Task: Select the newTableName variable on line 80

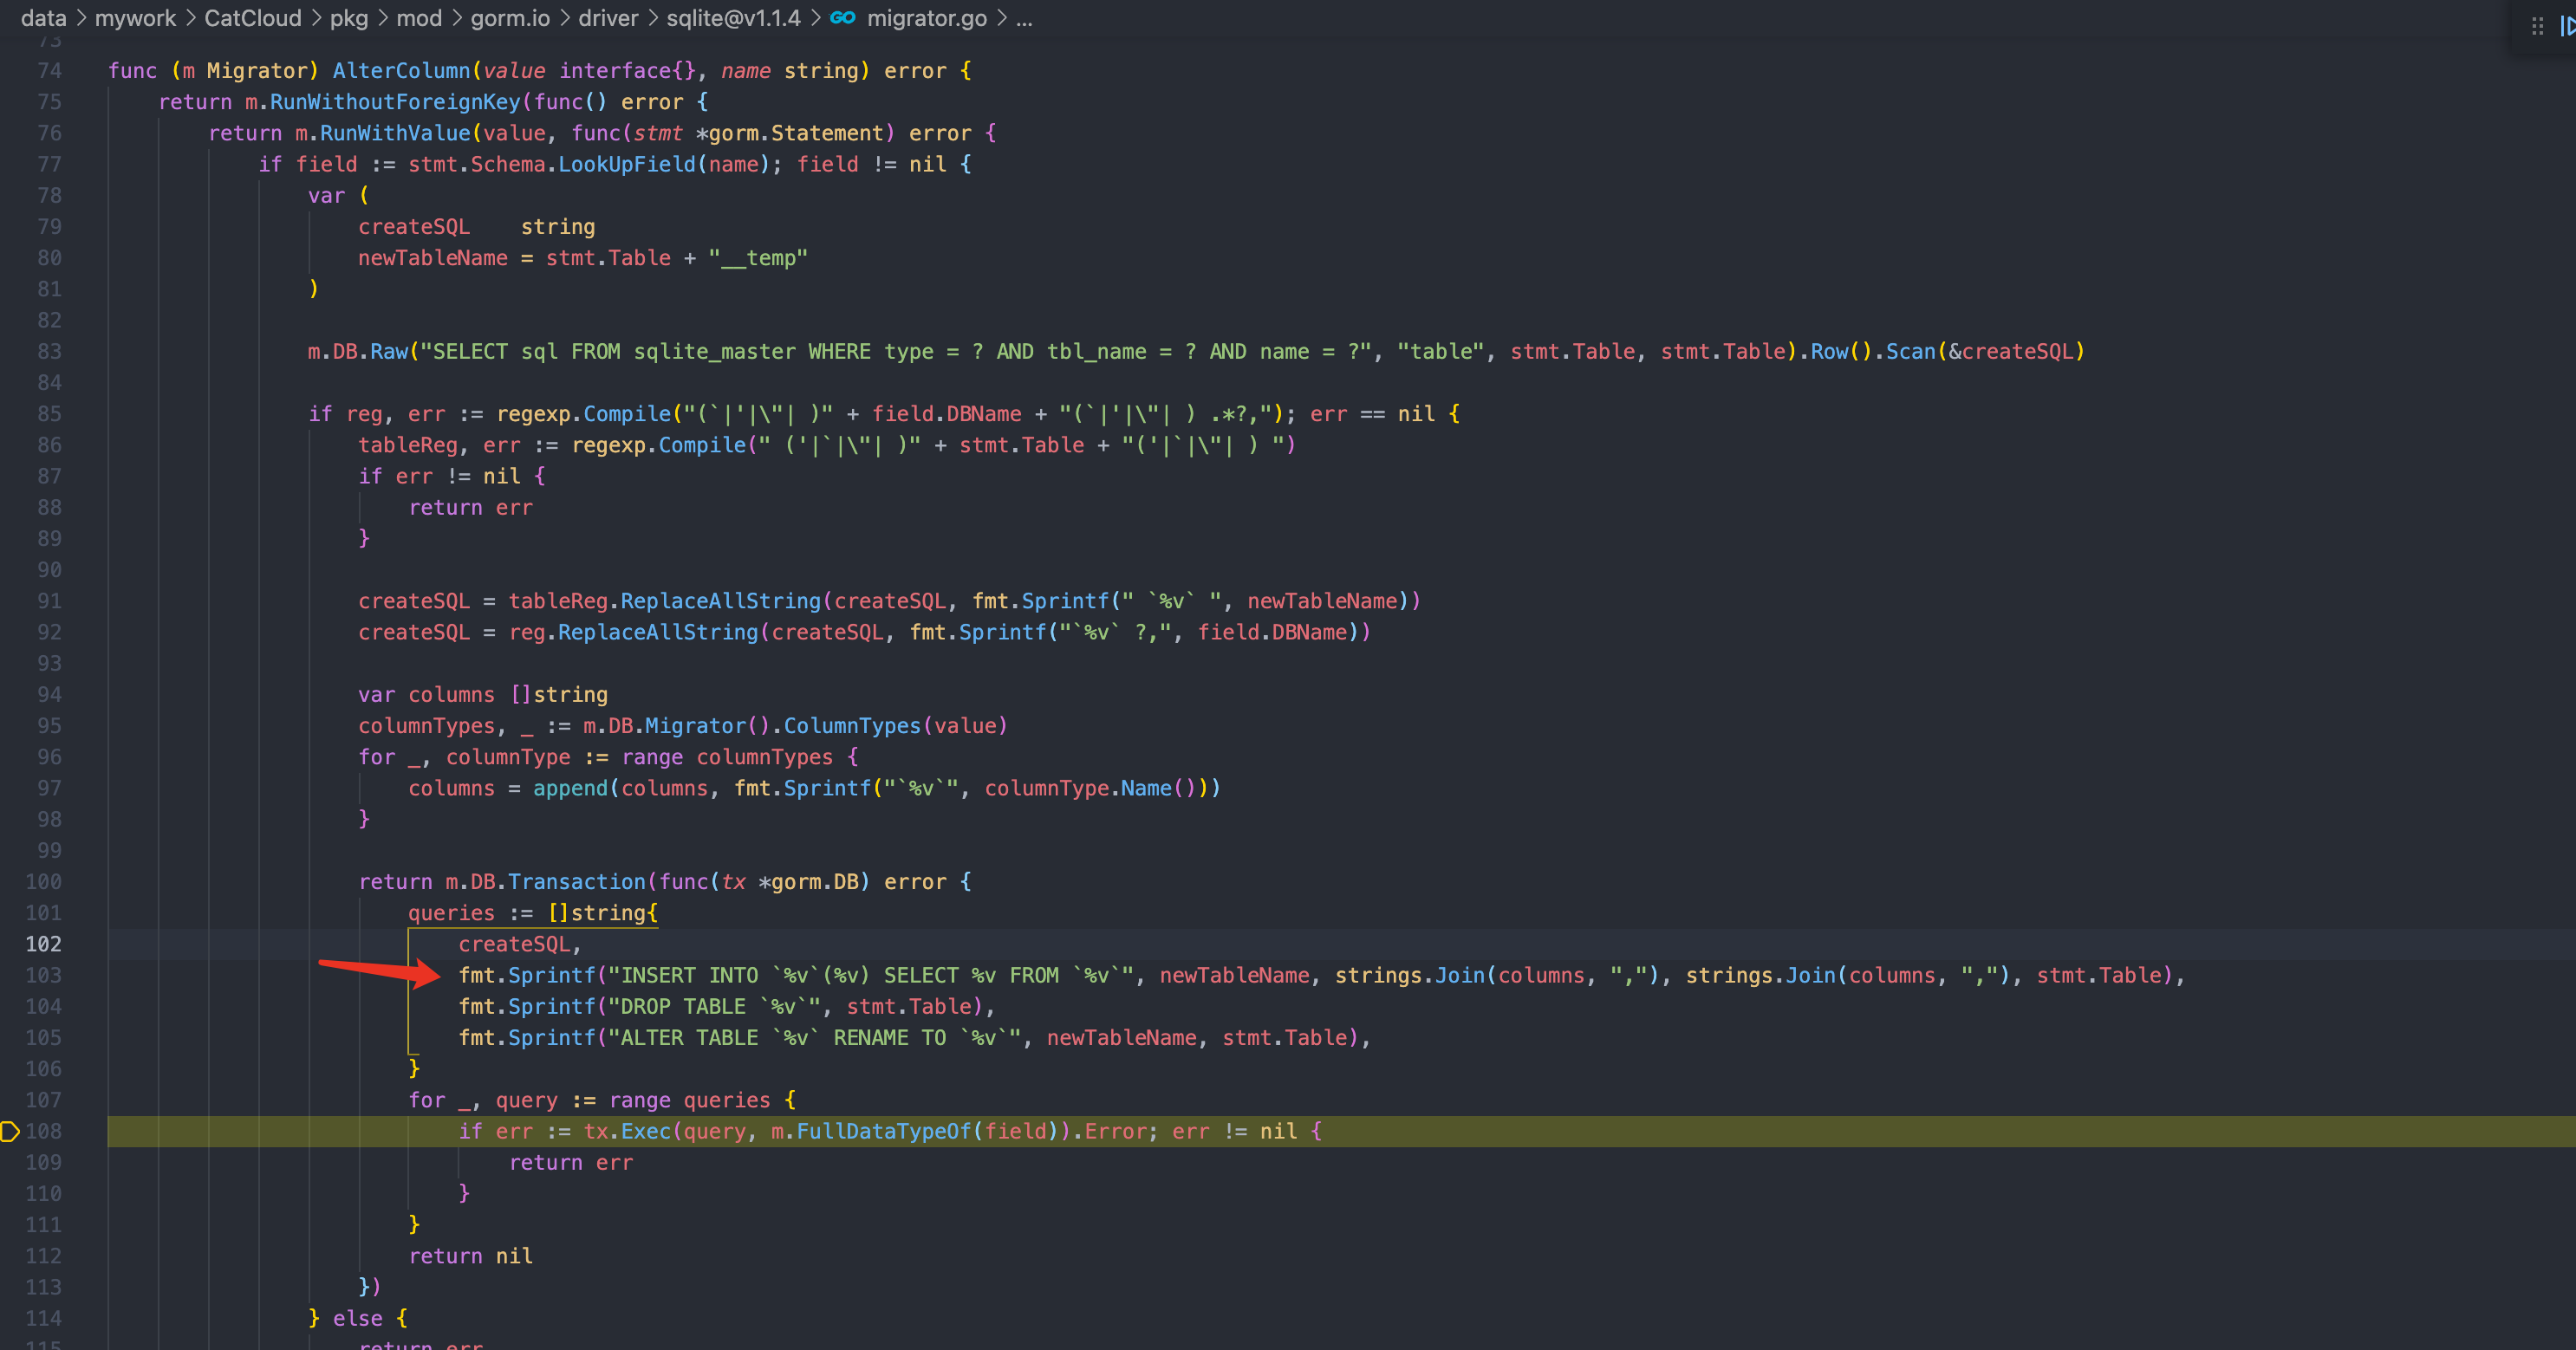Action: (432, 258)
